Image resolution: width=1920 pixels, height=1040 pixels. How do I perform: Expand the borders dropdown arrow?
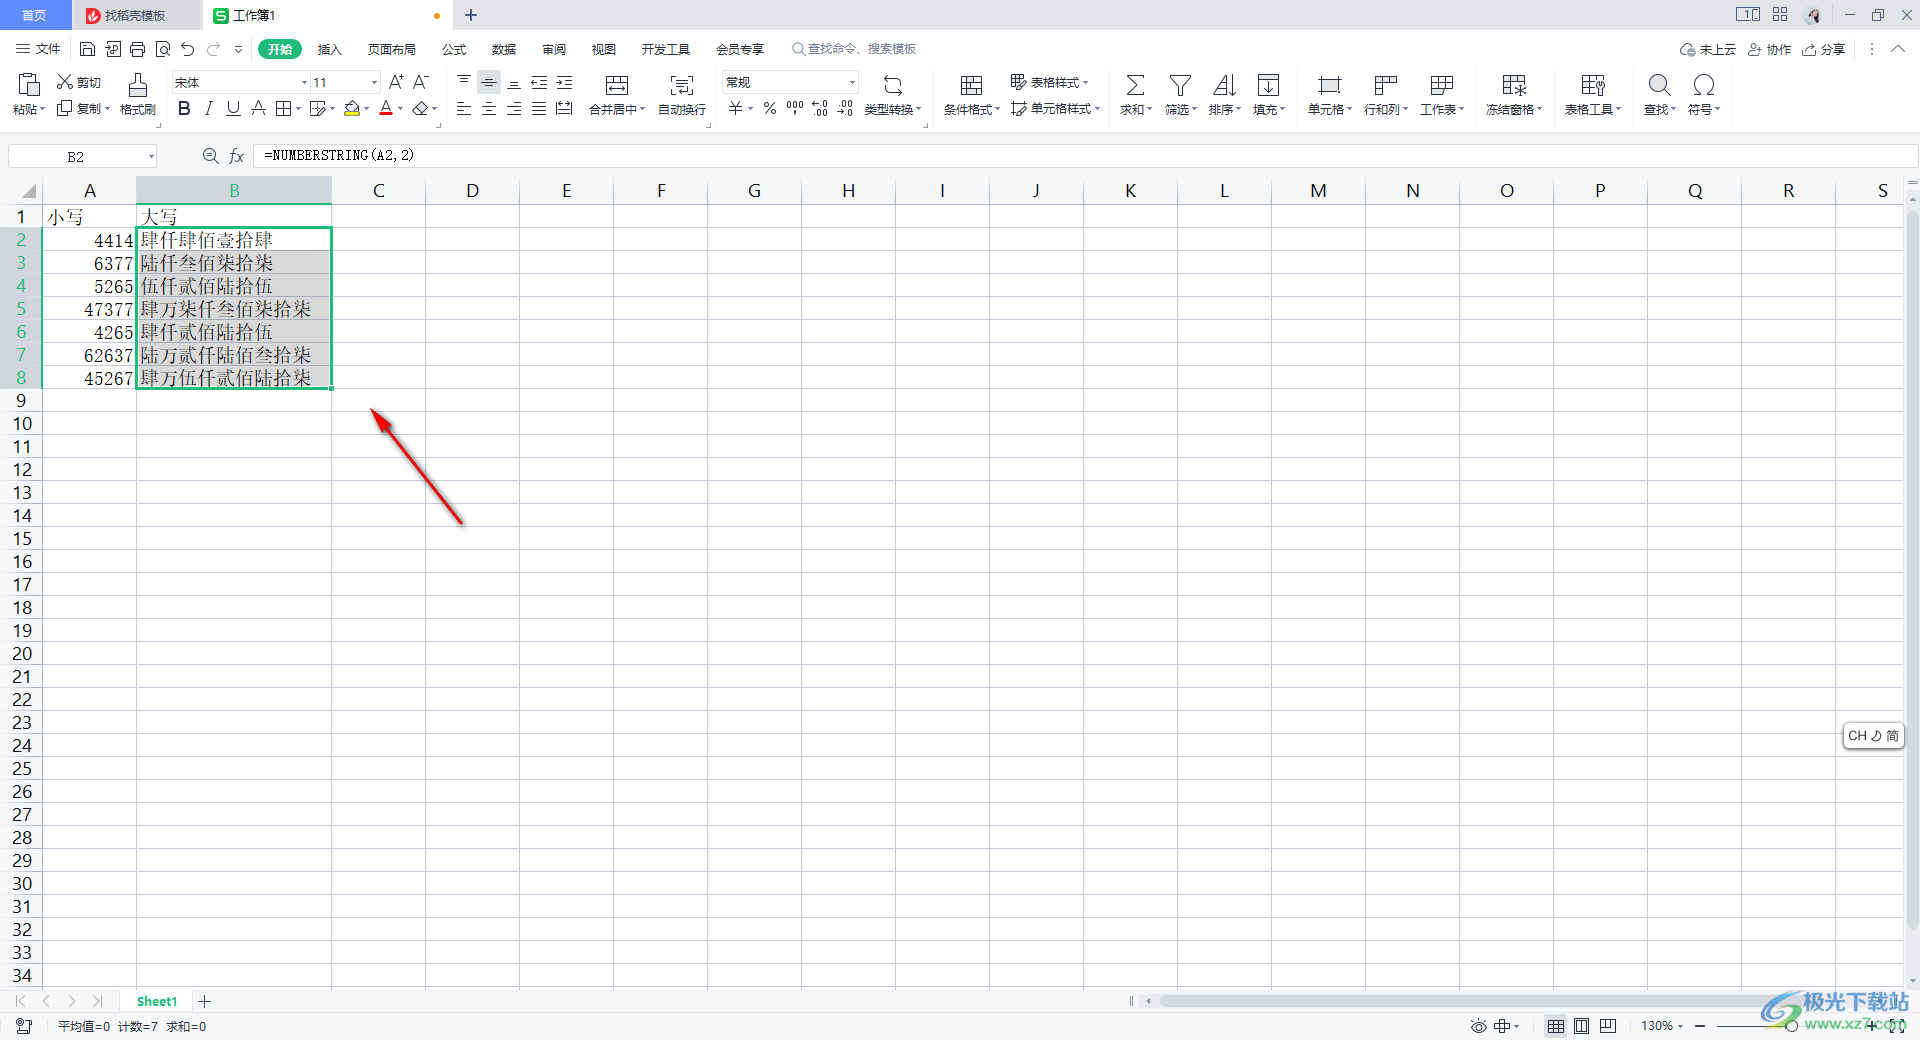point(298,108)
